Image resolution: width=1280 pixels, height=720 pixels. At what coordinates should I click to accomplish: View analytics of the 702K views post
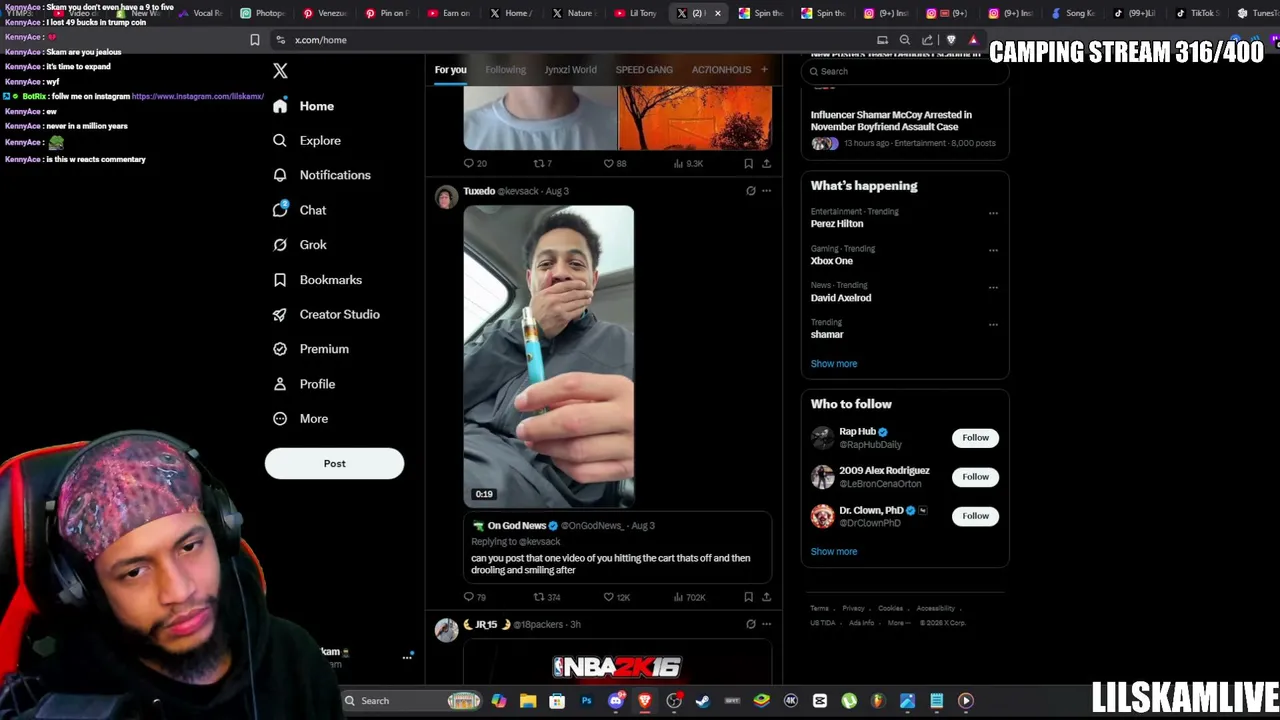click(689, 597)
